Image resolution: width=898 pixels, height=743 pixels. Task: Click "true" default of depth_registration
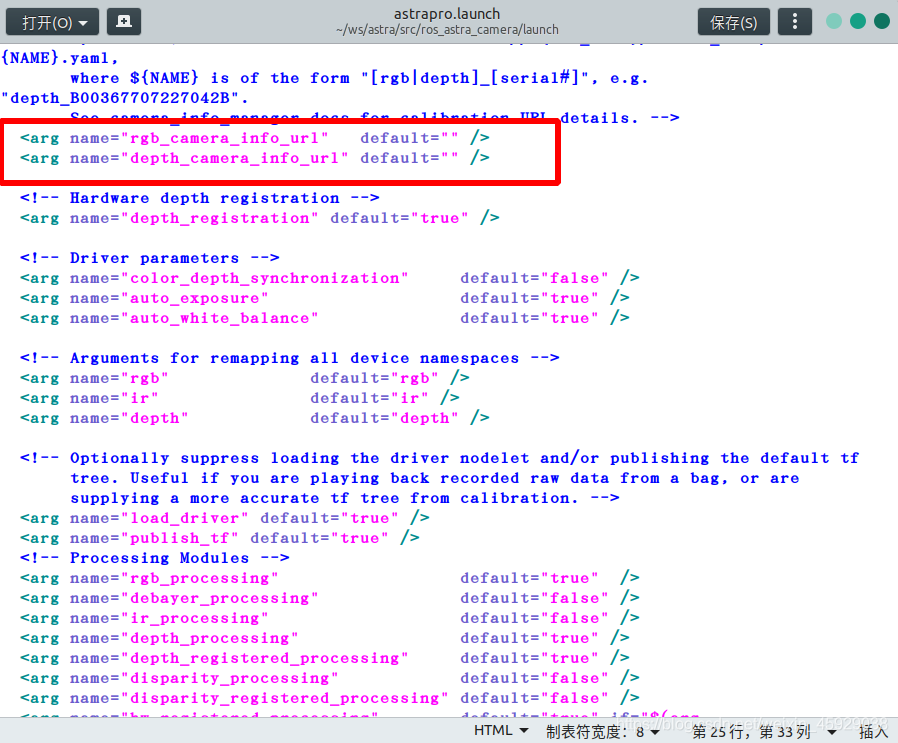click(x=439, y=218)
